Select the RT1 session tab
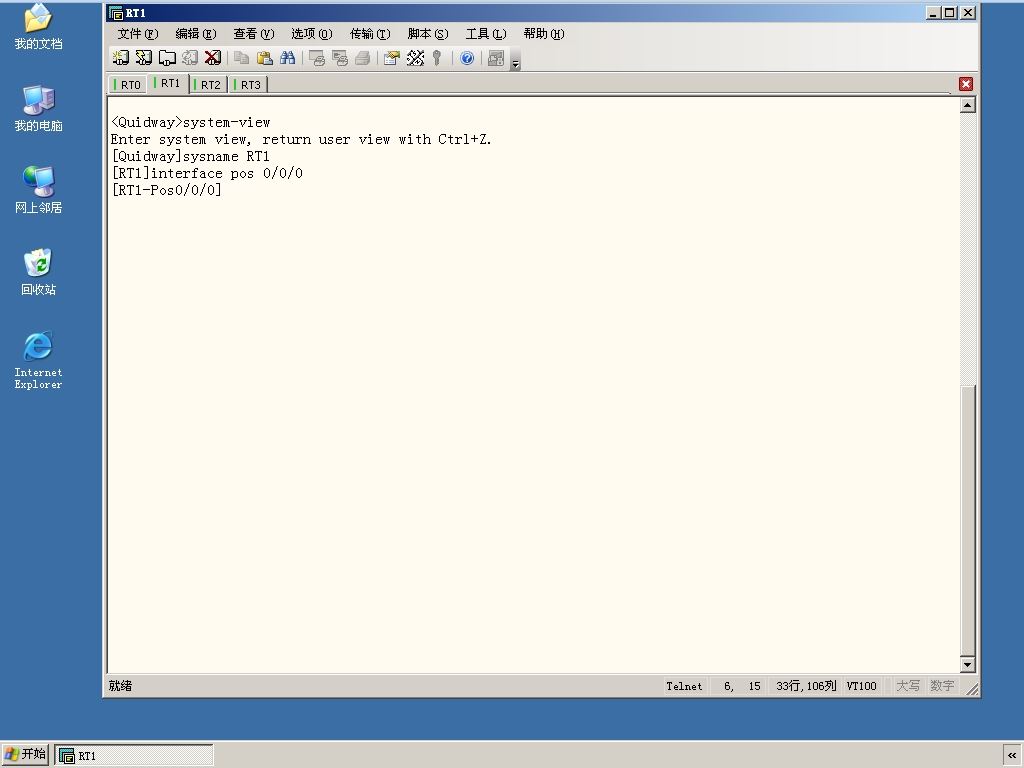Image resolution: width=1024 pixels, height=768 pixels. click(x=168, y=84)
